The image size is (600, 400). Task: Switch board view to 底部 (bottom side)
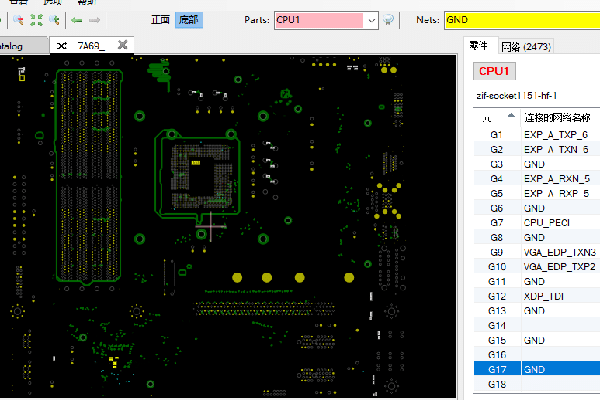(189, 20)
